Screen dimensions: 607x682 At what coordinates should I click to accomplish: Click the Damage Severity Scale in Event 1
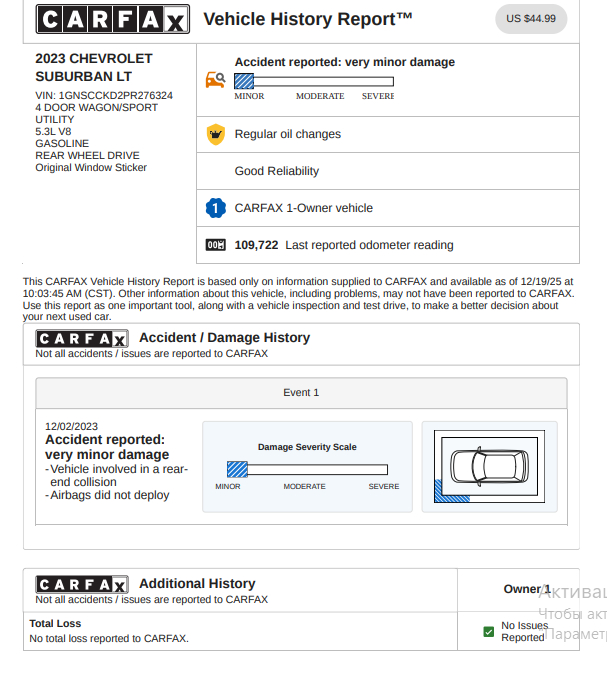pos(307,469)
